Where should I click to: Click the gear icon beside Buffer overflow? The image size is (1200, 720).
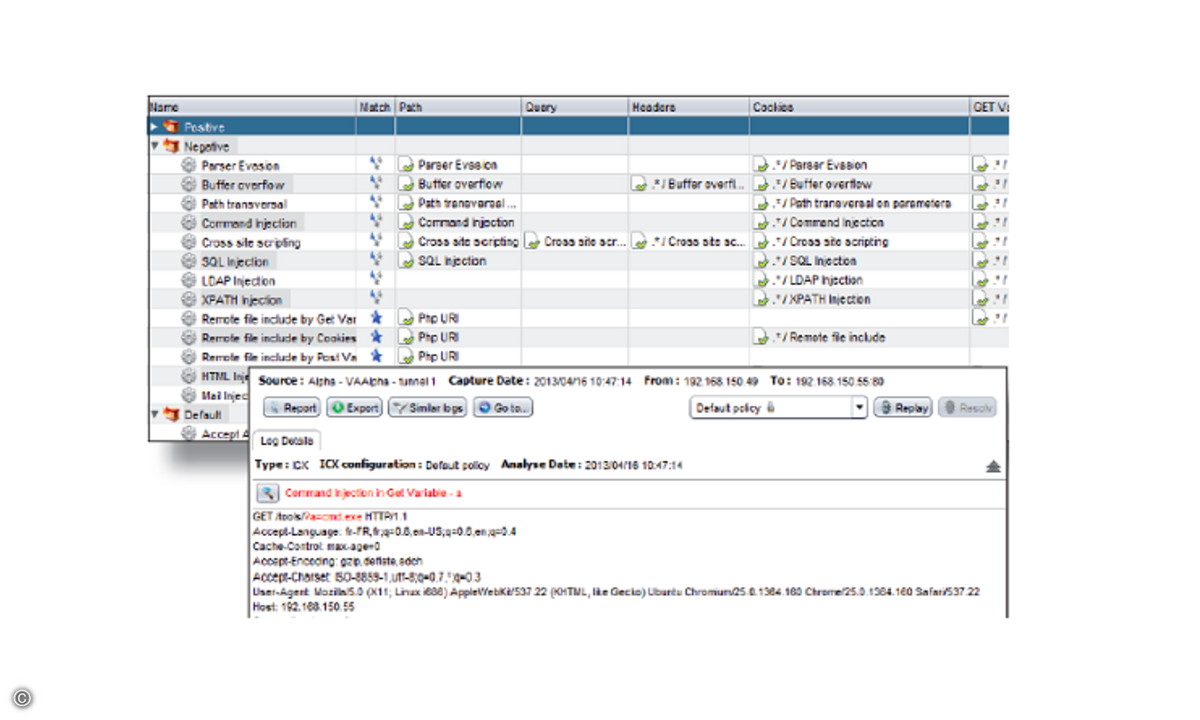click(x=189, y=184)
